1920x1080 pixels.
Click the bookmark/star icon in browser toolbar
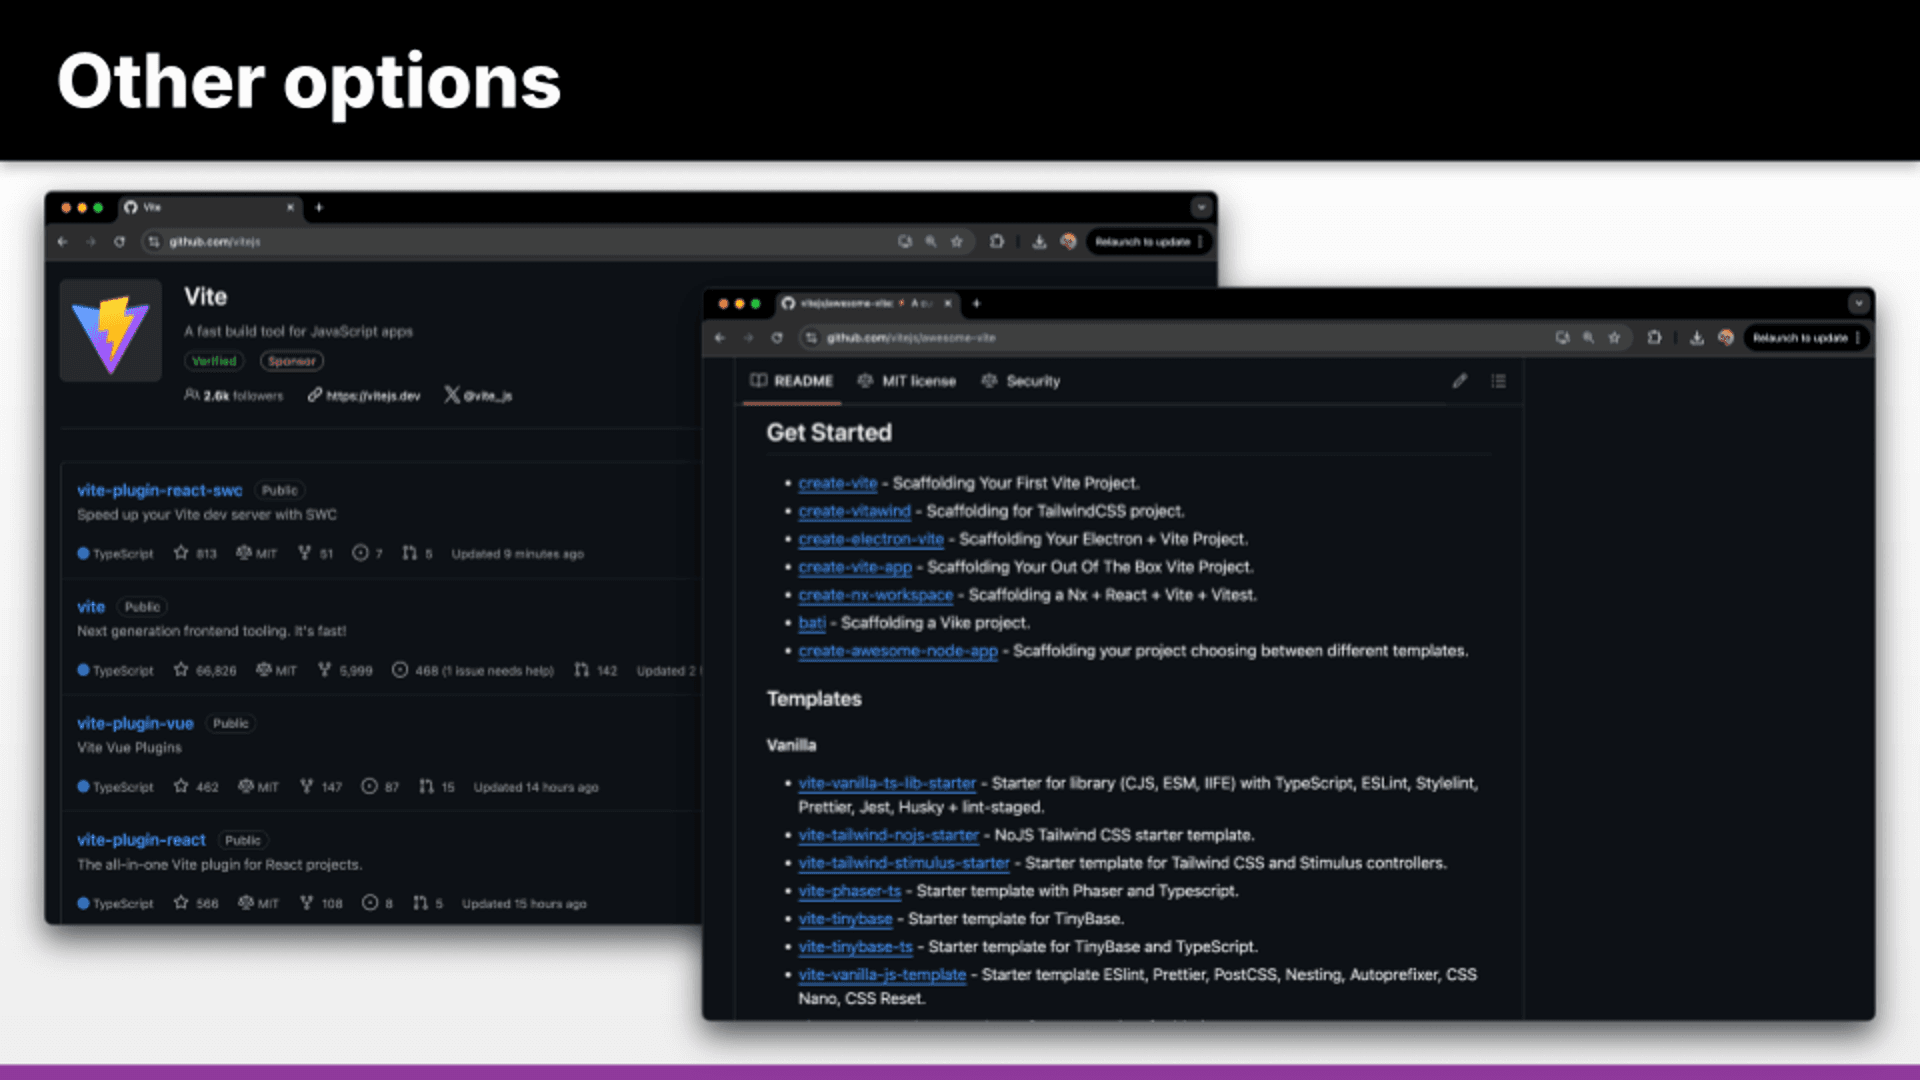(960, 241)
